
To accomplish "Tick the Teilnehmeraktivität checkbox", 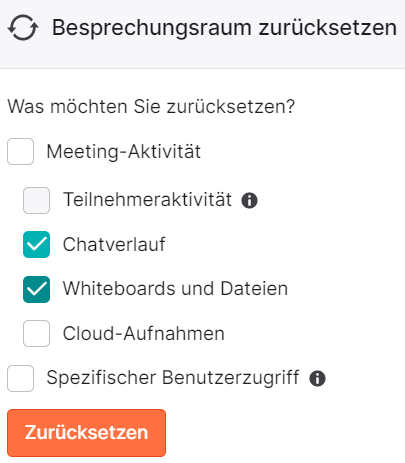I will [x=36, y=200].
